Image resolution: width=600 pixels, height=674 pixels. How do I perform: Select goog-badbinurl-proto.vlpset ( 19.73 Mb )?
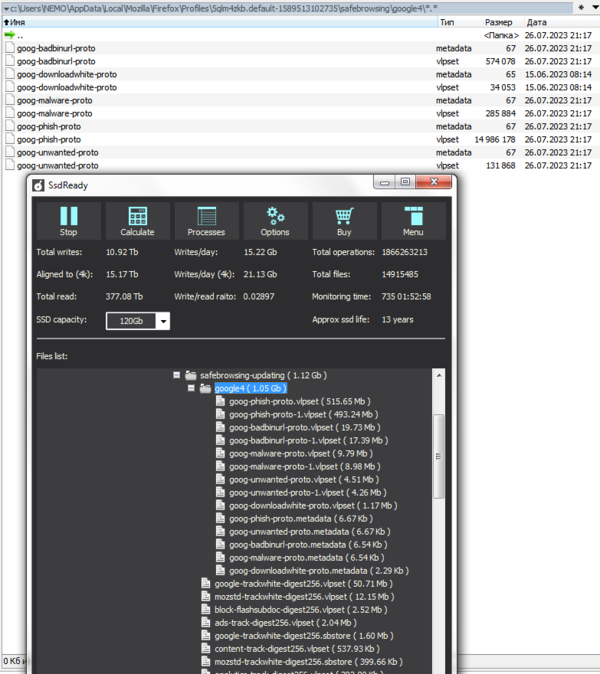(304, 428)
